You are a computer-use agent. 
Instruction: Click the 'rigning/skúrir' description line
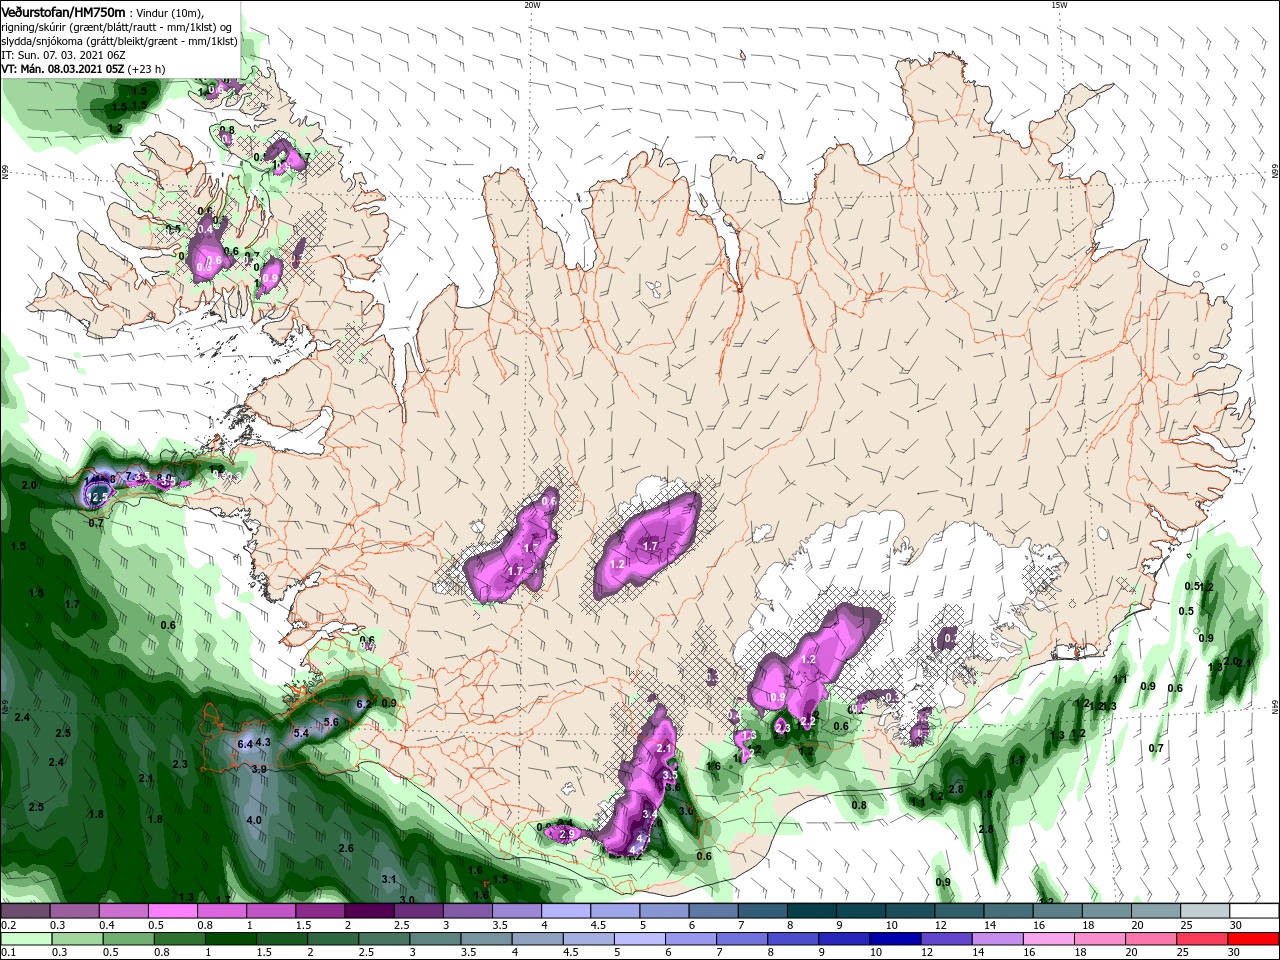pyautogui.click(x=117, y=27)
